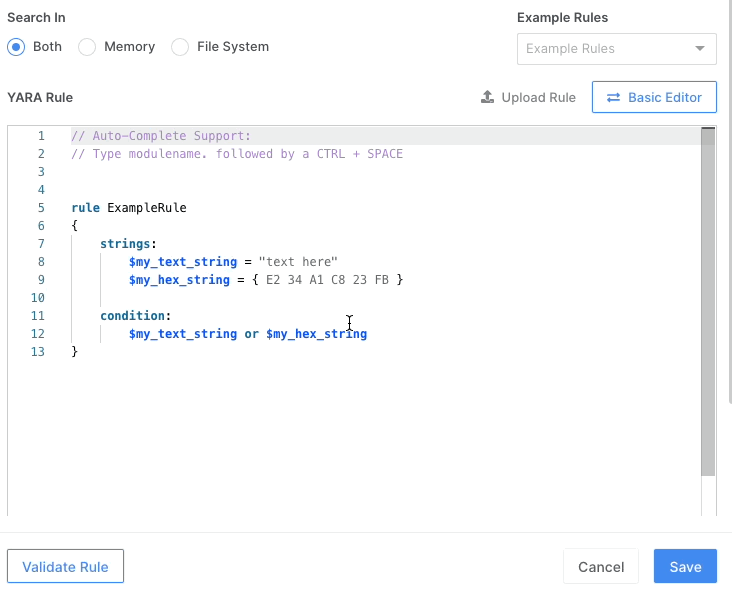Click the strings keyword in editor
732x596 pixels.
tap(127, 244)
